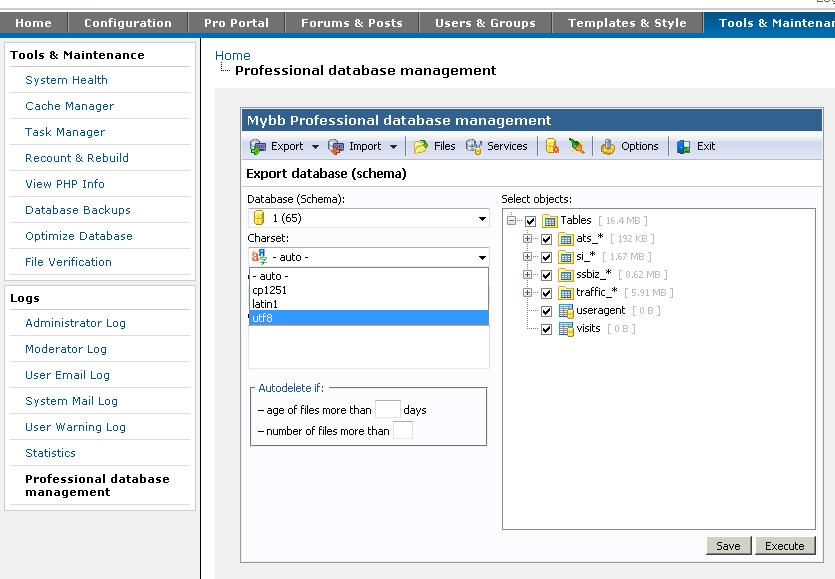Open the Files manager icon
835x579 pixels.
421,146
